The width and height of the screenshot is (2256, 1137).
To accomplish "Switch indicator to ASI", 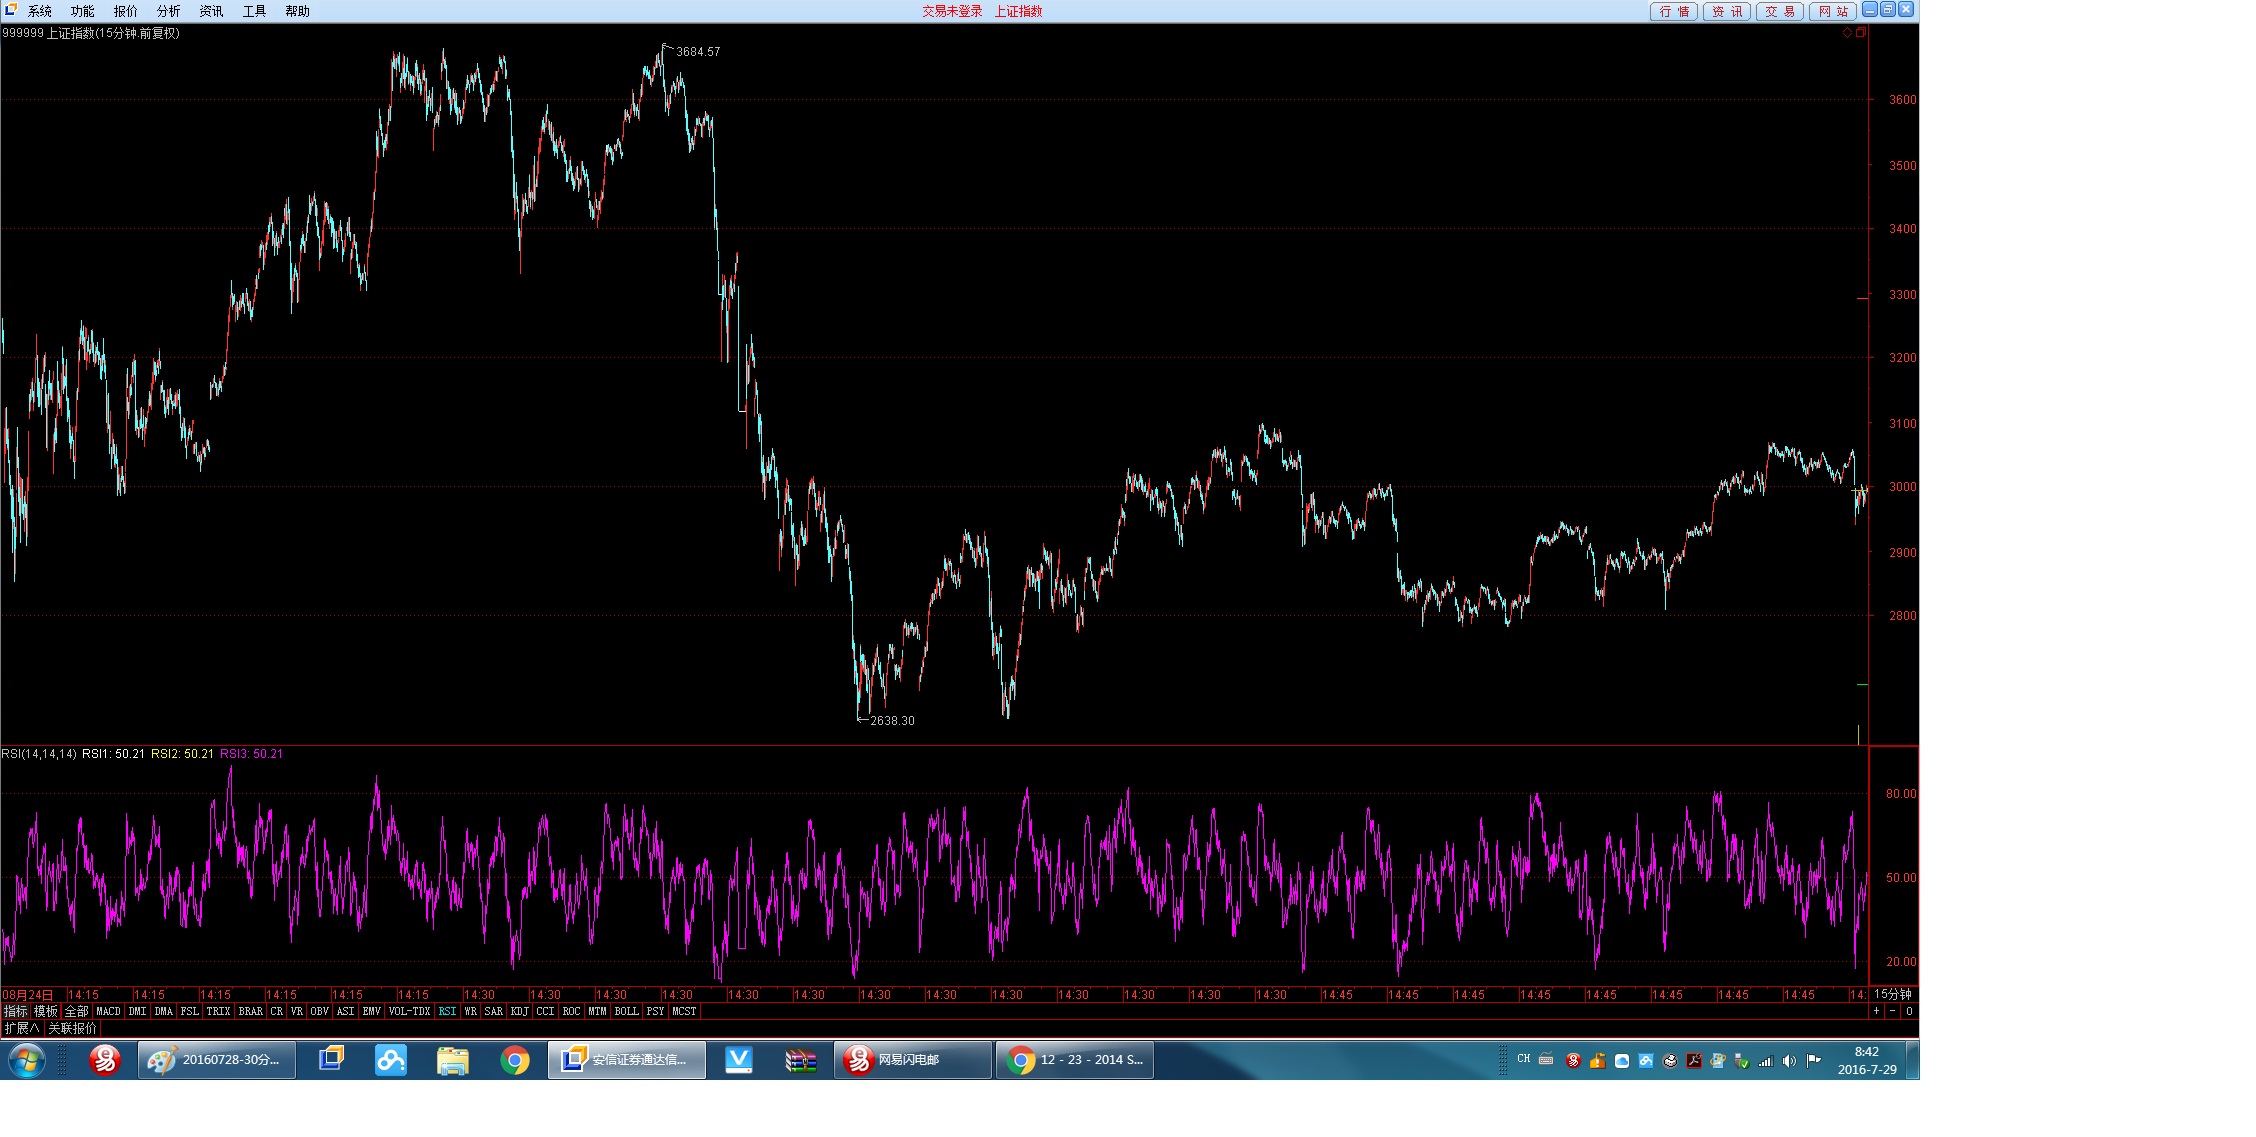I will [x=346, y=1011].
